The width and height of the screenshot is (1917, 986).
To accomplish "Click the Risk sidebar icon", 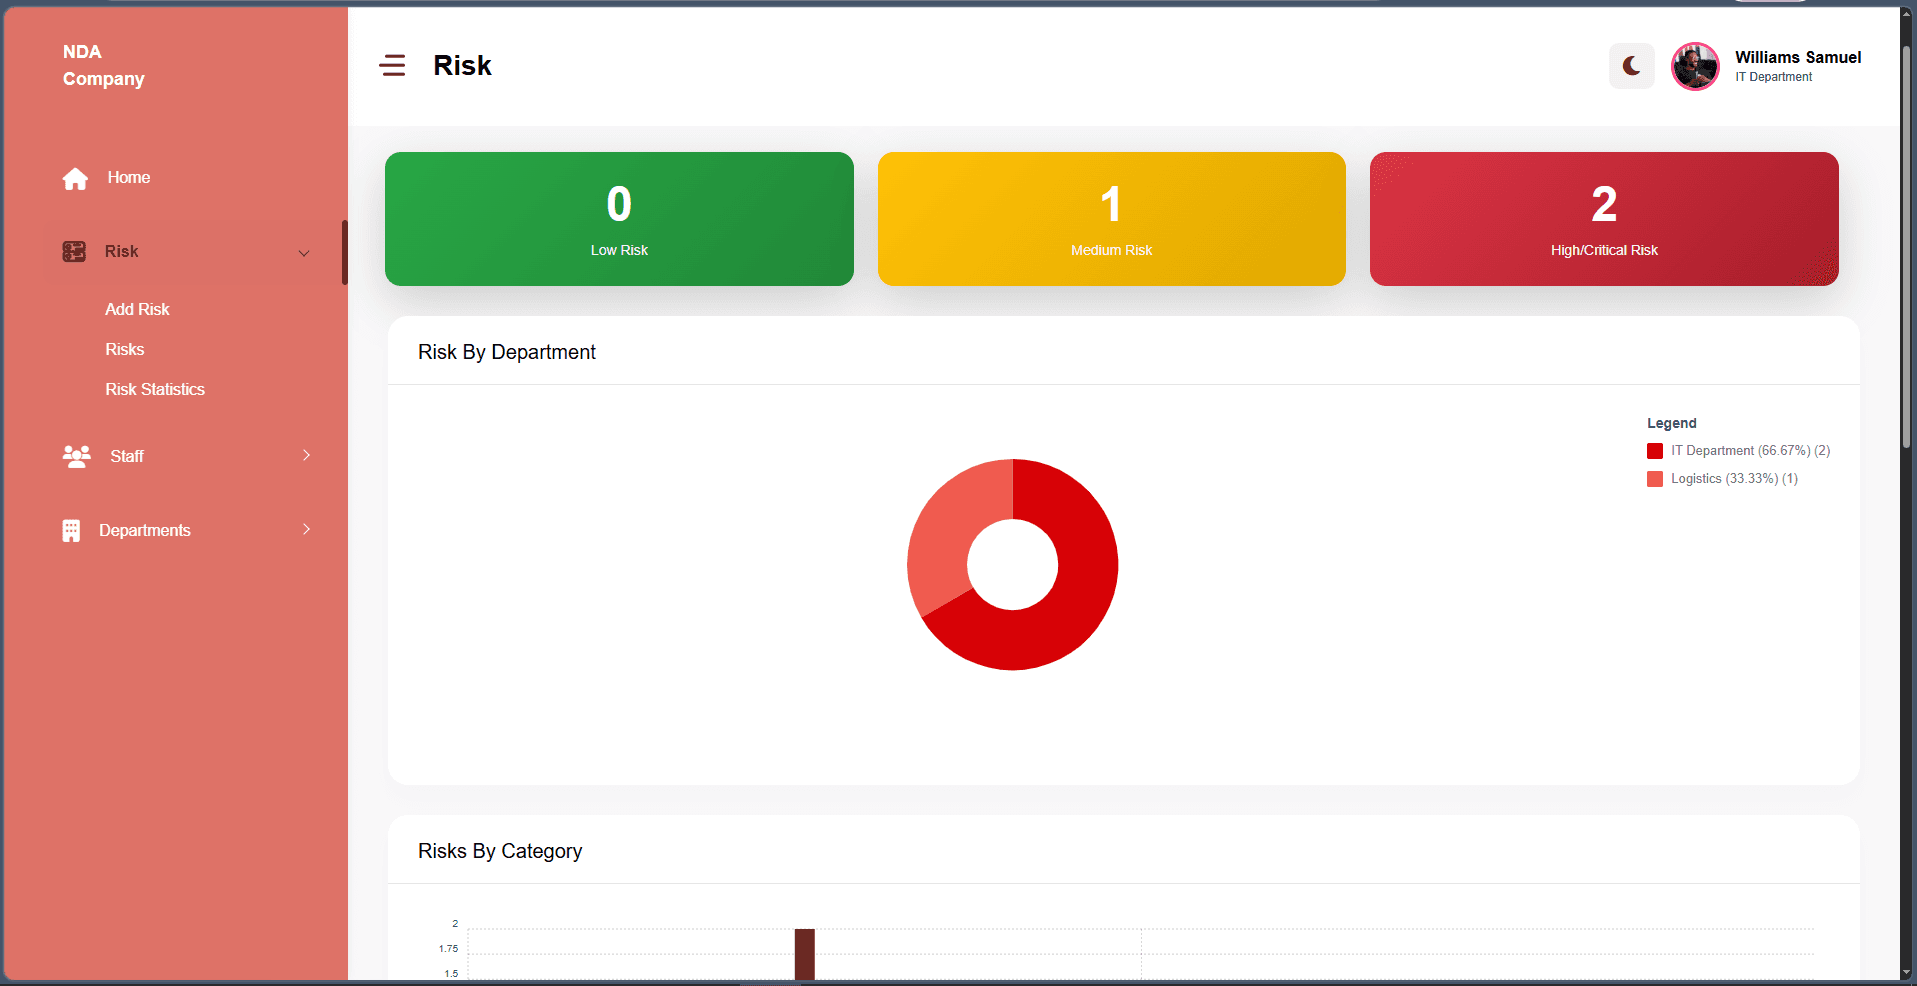I will coord(74,251).
